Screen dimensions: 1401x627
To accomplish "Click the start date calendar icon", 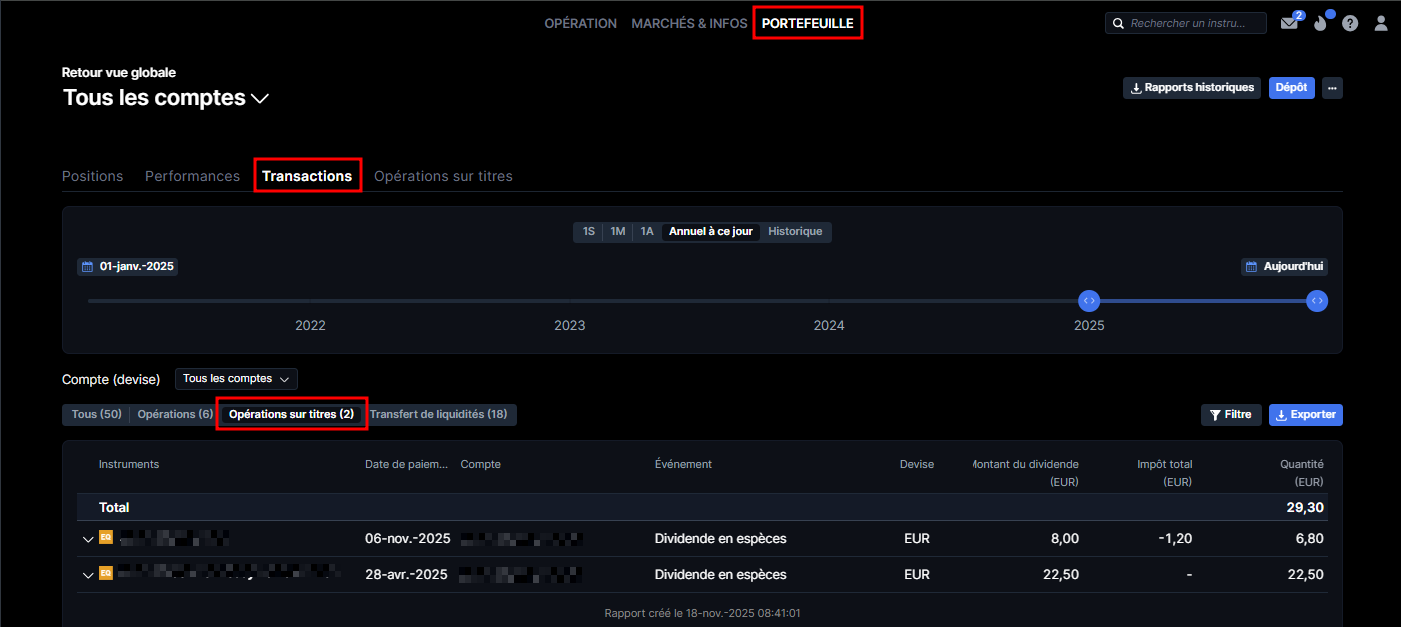I will 87,267.
